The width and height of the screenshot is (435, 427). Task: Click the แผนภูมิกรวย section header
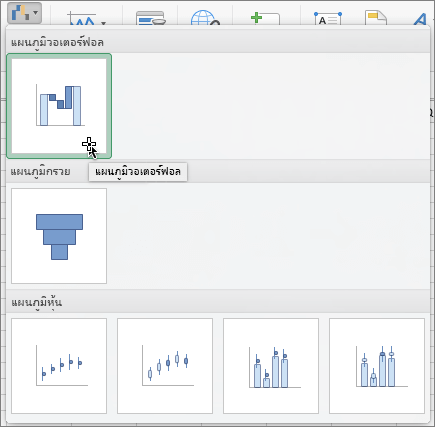click(40, 172)
